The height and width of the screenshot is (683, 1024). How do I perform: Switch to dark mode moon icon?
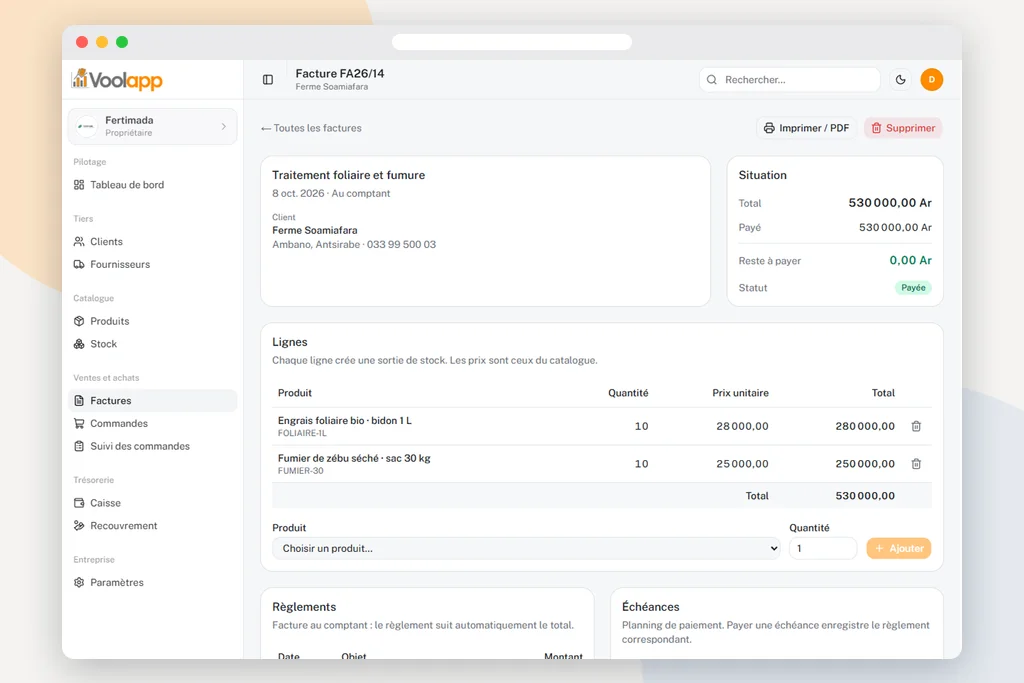pyautogui.click(x=901, y=80)
